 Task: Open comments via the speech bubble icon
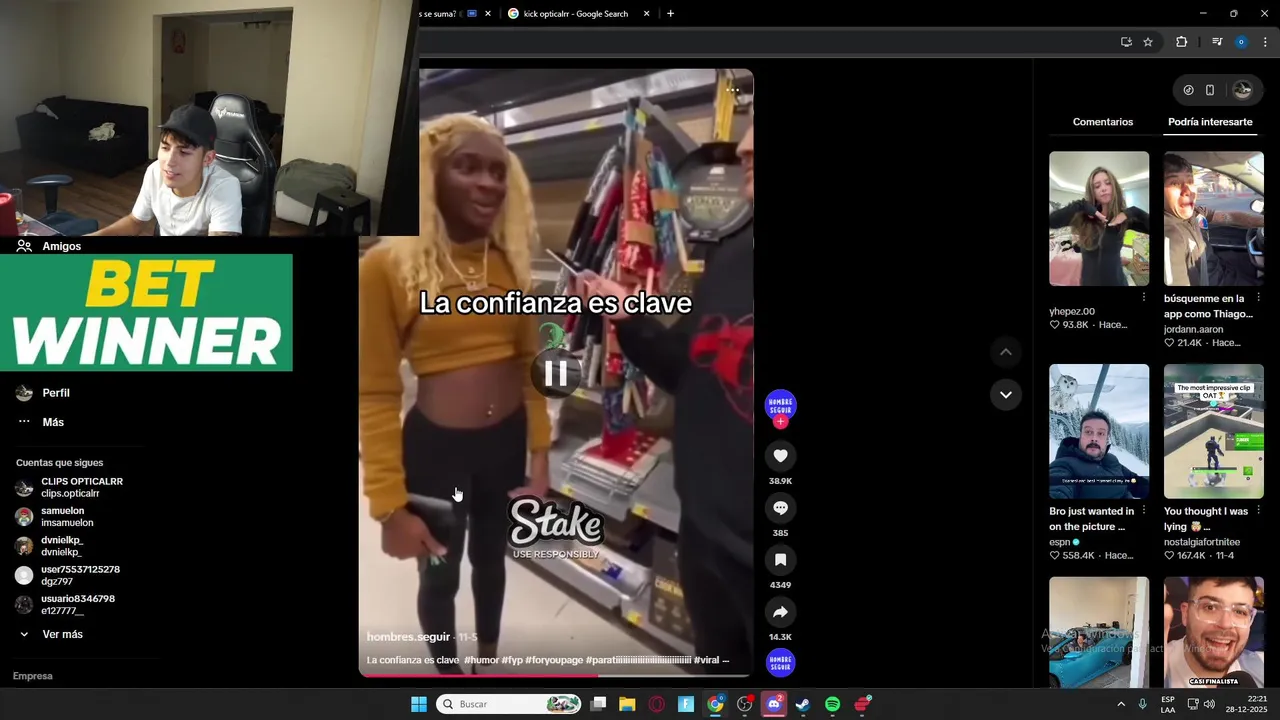point(780,508)
